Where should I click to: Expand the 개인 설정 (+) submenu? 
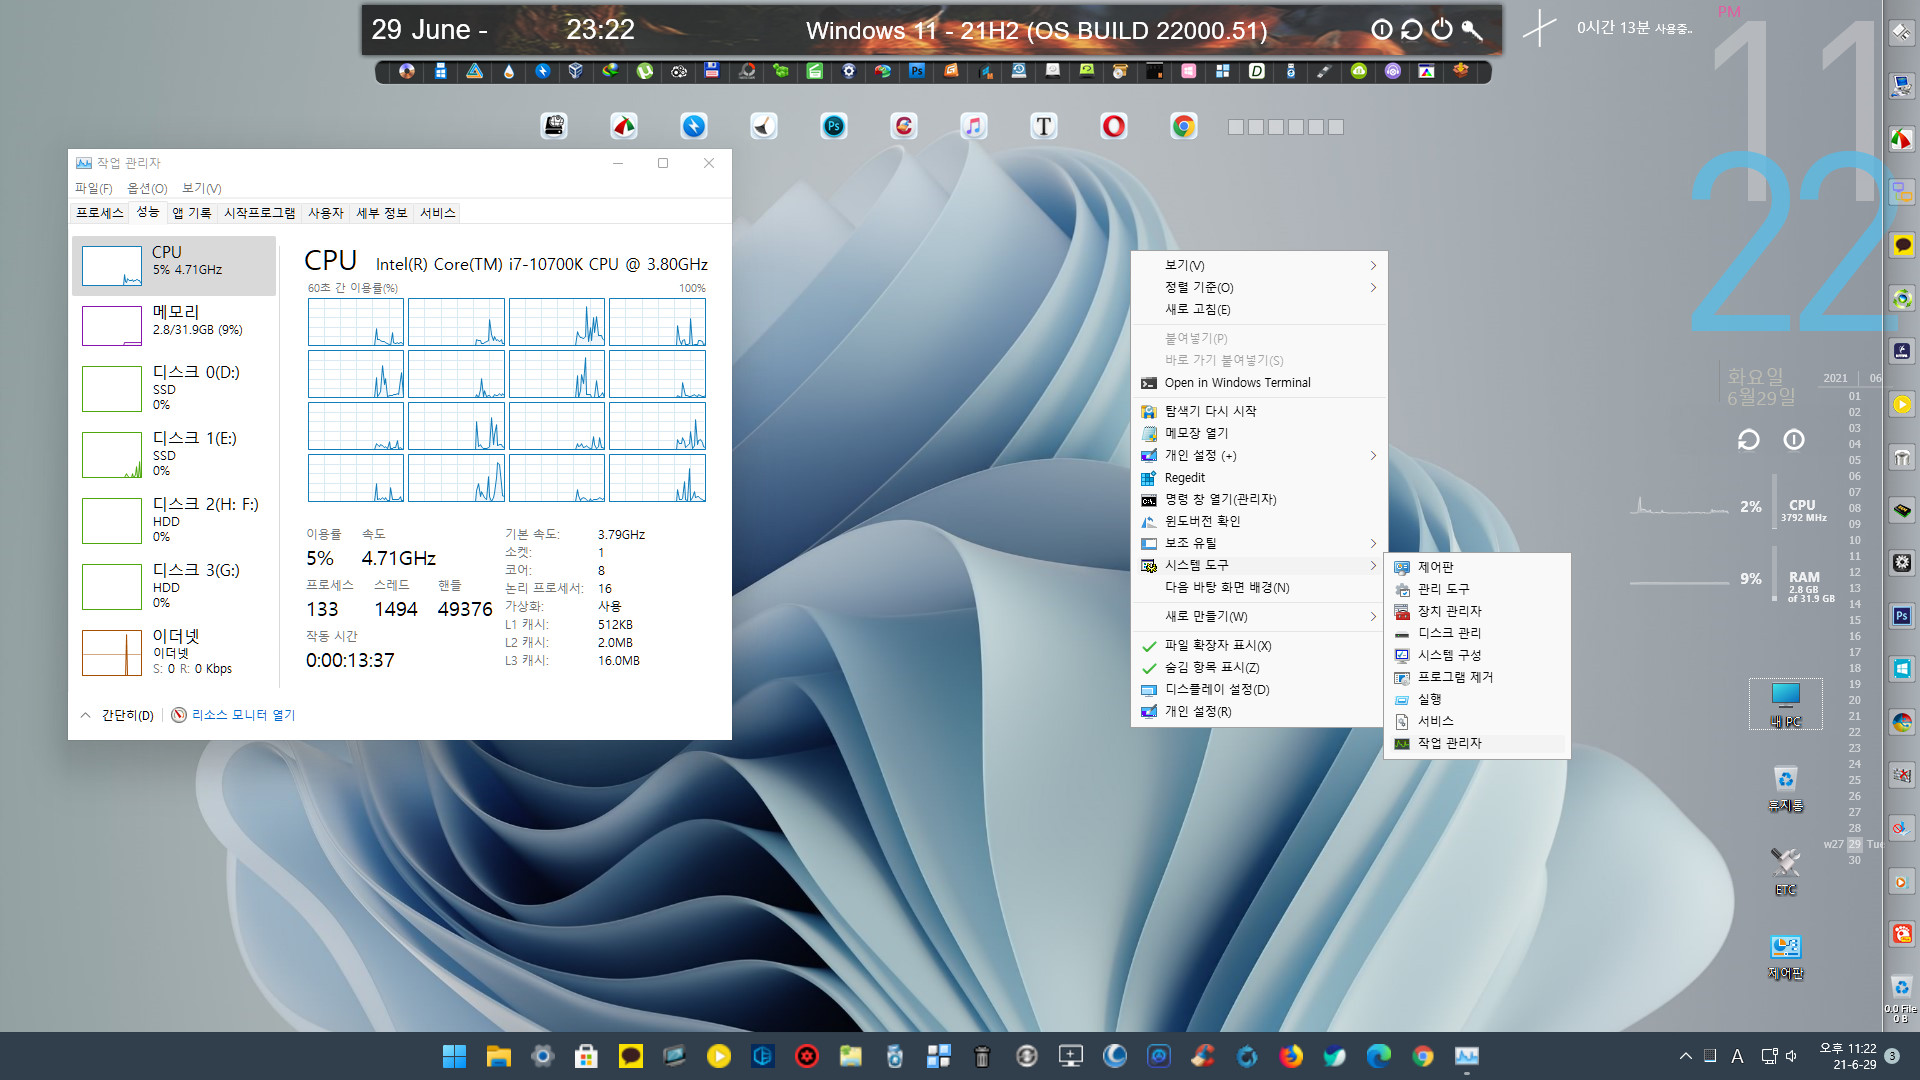[x=1258, y=456]
